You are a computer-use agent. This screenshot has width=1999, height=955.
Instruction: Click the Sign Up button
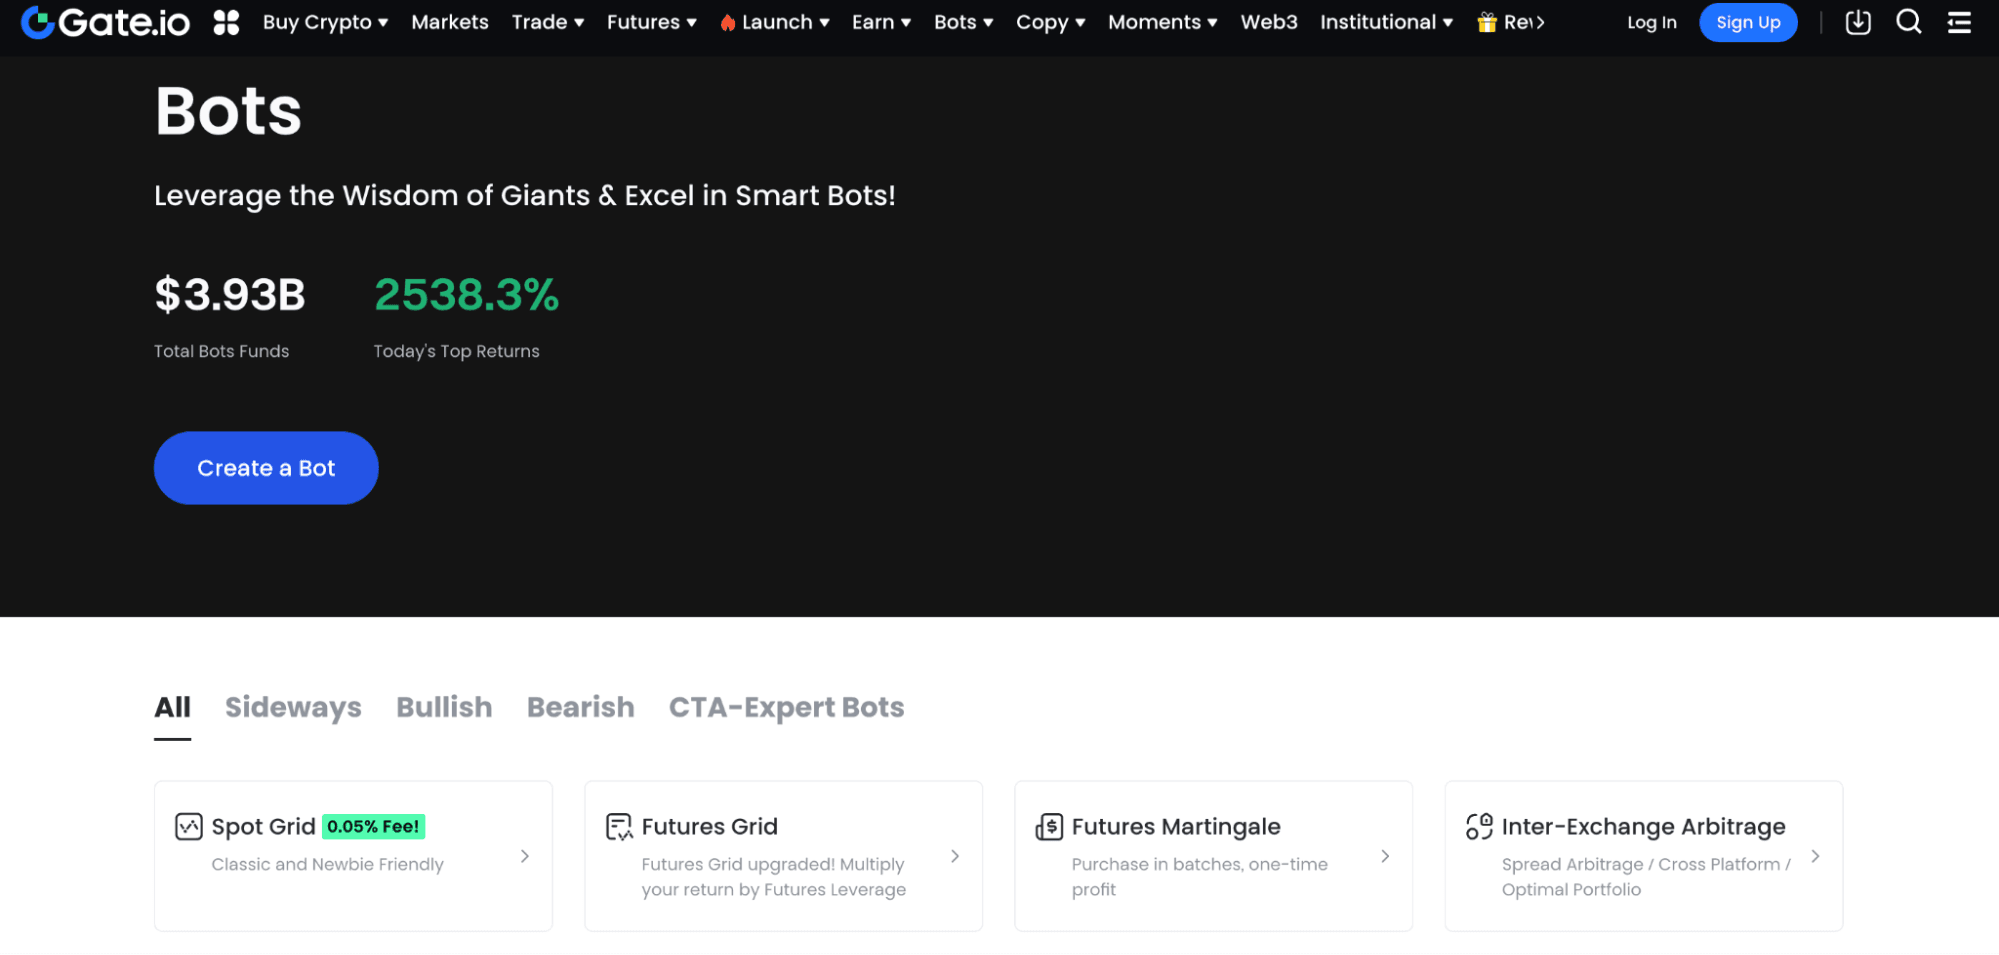[x=1748, y=22]
